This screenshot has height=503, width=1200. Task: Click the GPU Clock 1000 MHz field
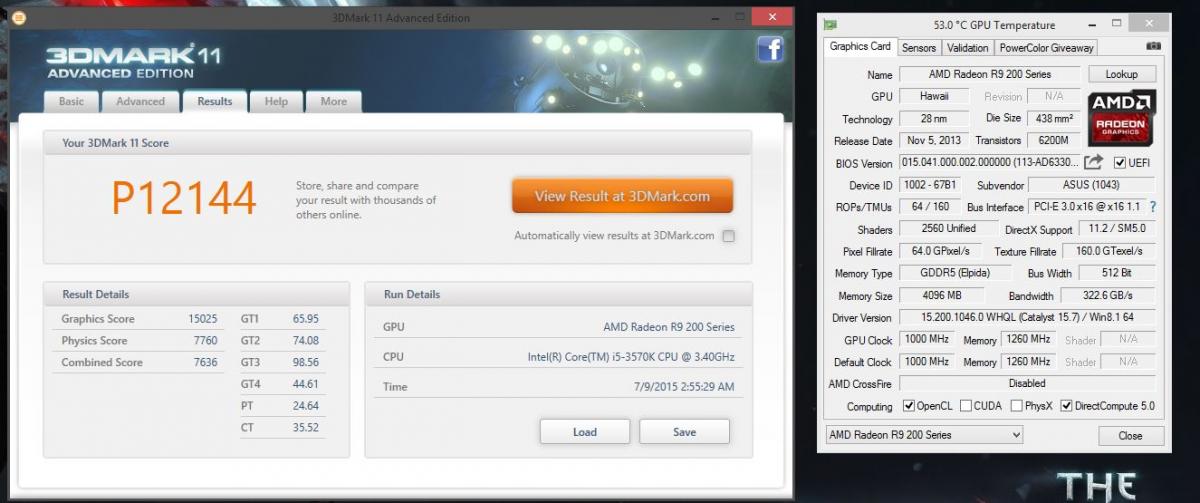coord(929,339)
